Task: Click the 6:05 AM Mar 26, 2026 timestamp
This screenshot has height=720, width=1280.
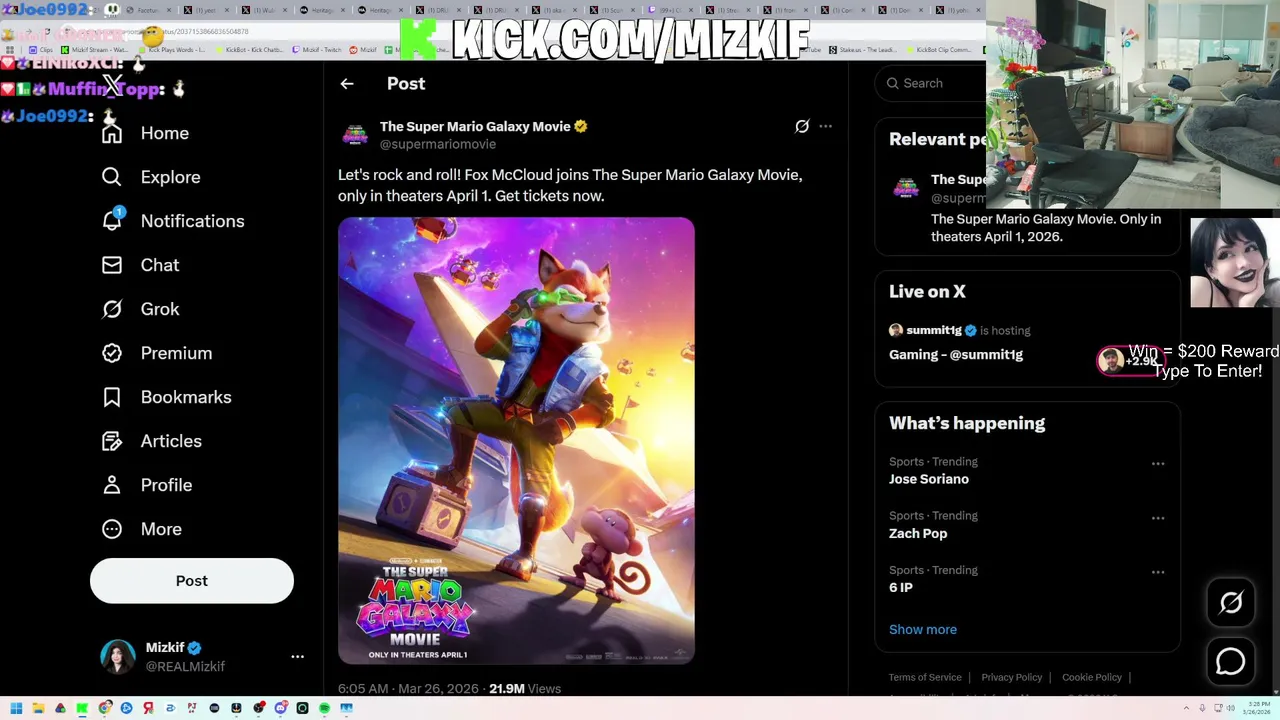Action: coord(410,689)
